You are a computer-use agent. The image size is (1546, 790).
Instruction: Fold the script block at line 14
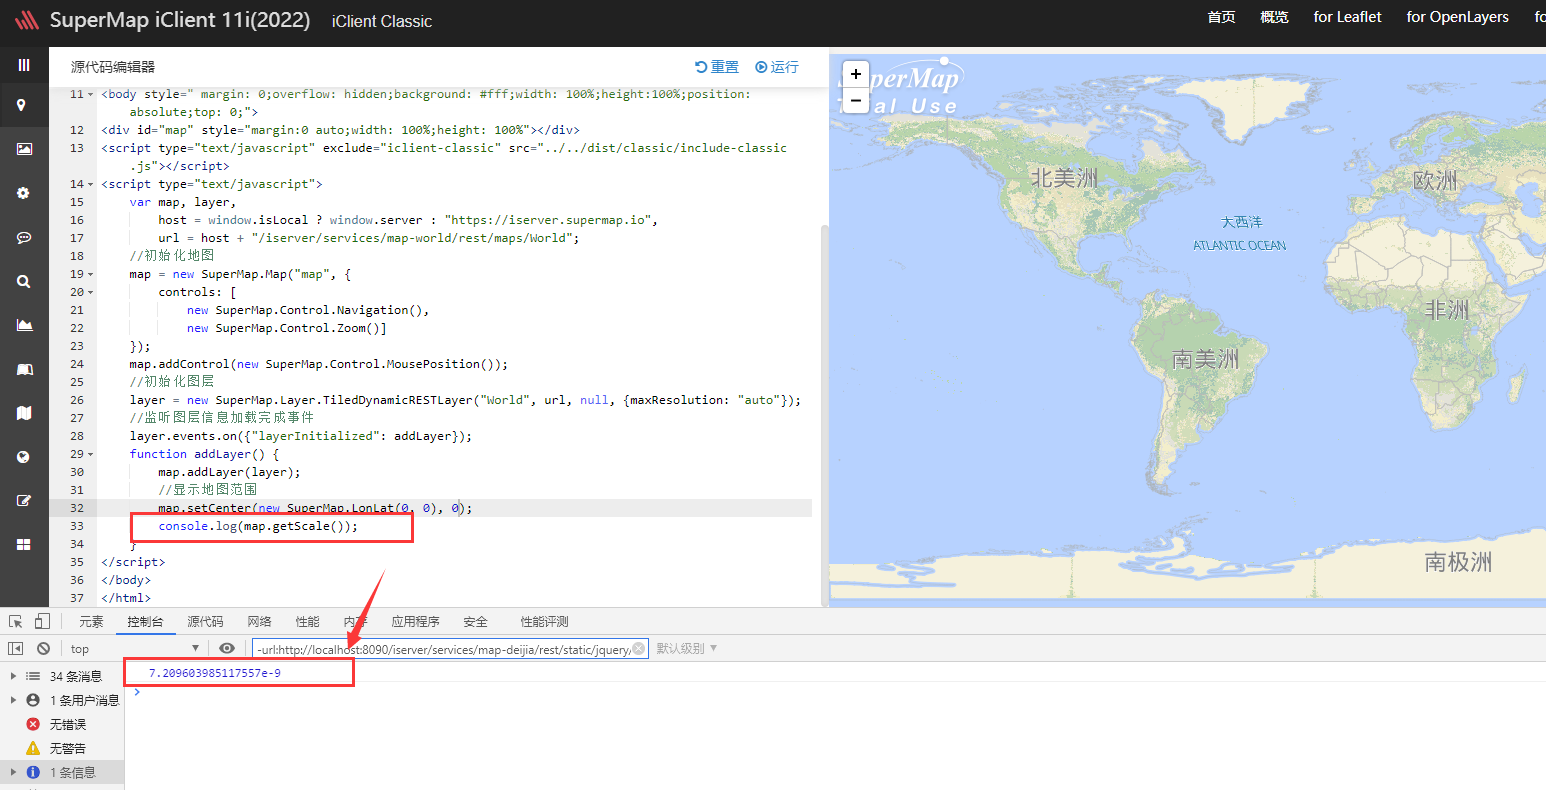point(91,184)
